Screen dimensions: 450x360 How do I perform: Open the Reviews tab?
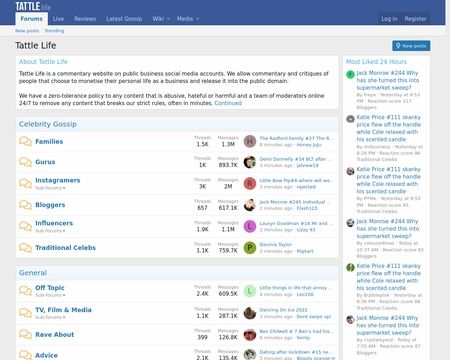(85, 19)
